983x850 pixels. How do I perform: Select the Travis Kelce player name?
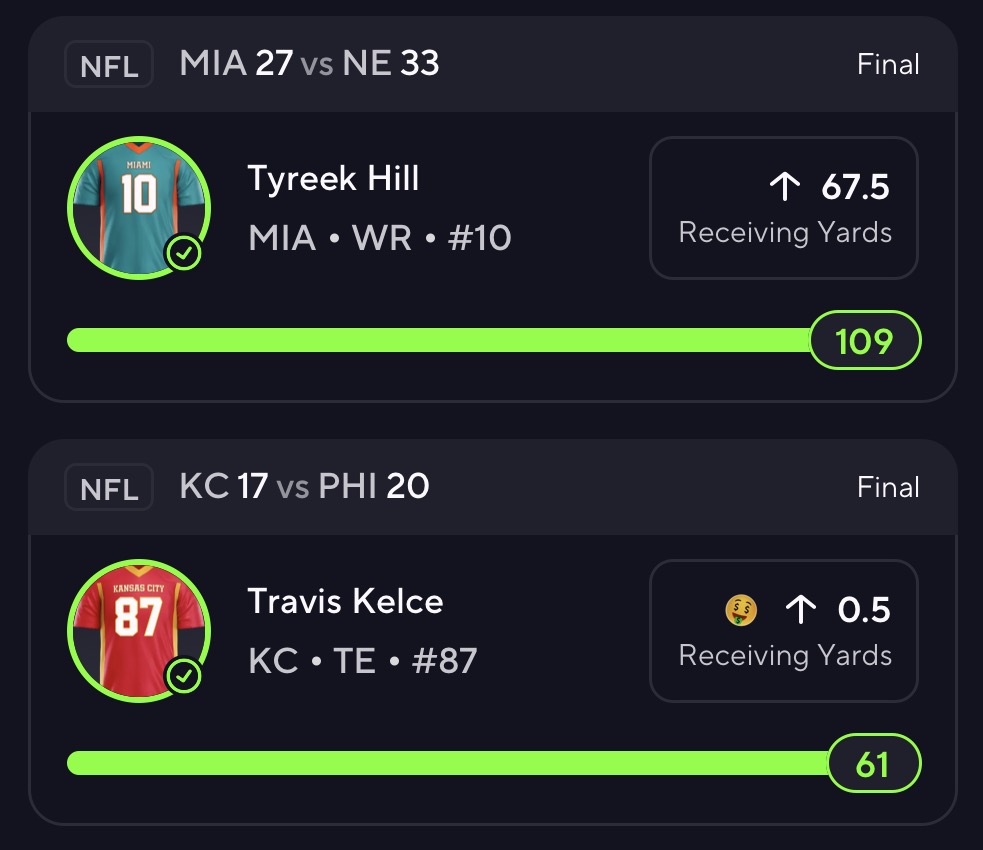pos(345,602)
